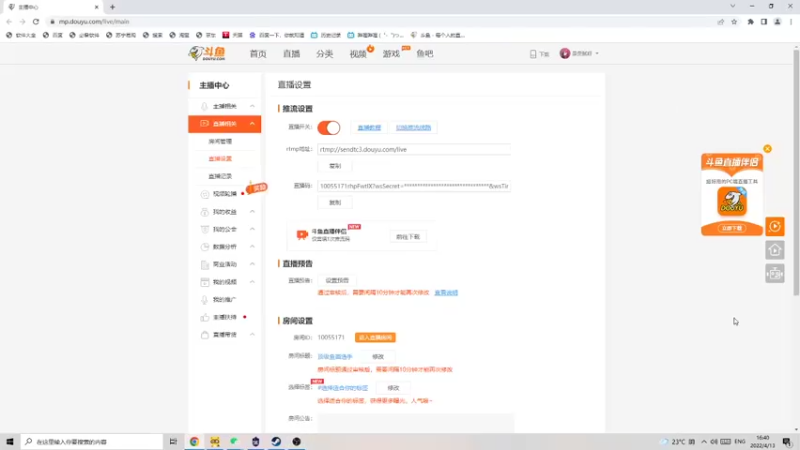Collapse the 直播相关 section chevron
Image resolution: width=800 pixels, height=450 pixels.
pos(252,123)
